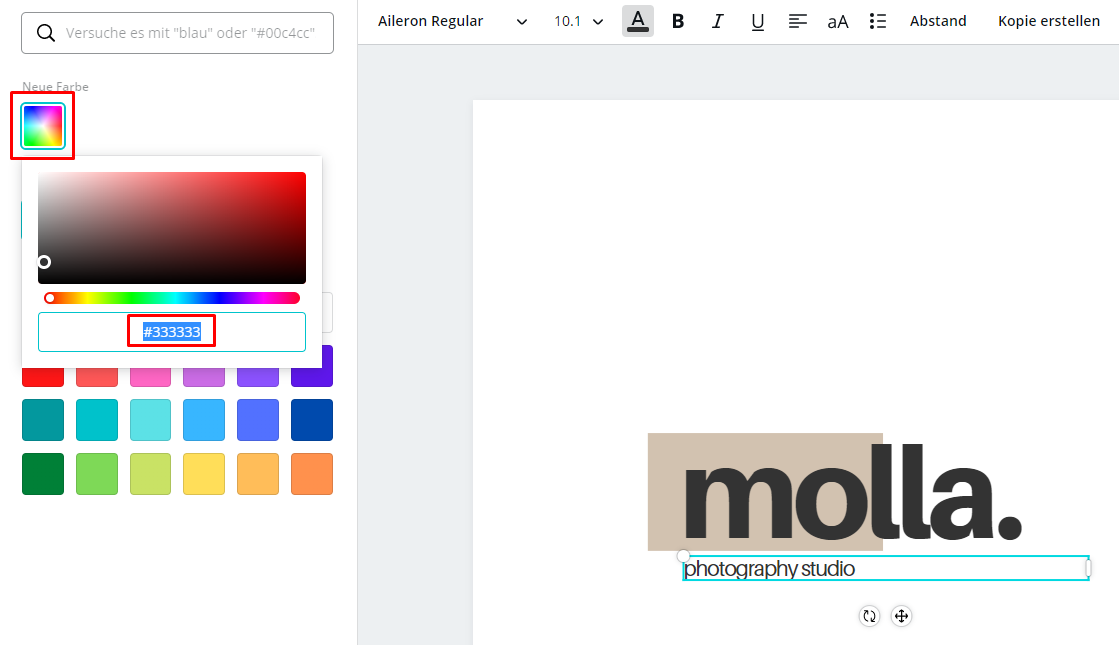The height and width of the screenshot is (645, 1119).
Task: Toggle underline formatting
Action: coord(757,21)
